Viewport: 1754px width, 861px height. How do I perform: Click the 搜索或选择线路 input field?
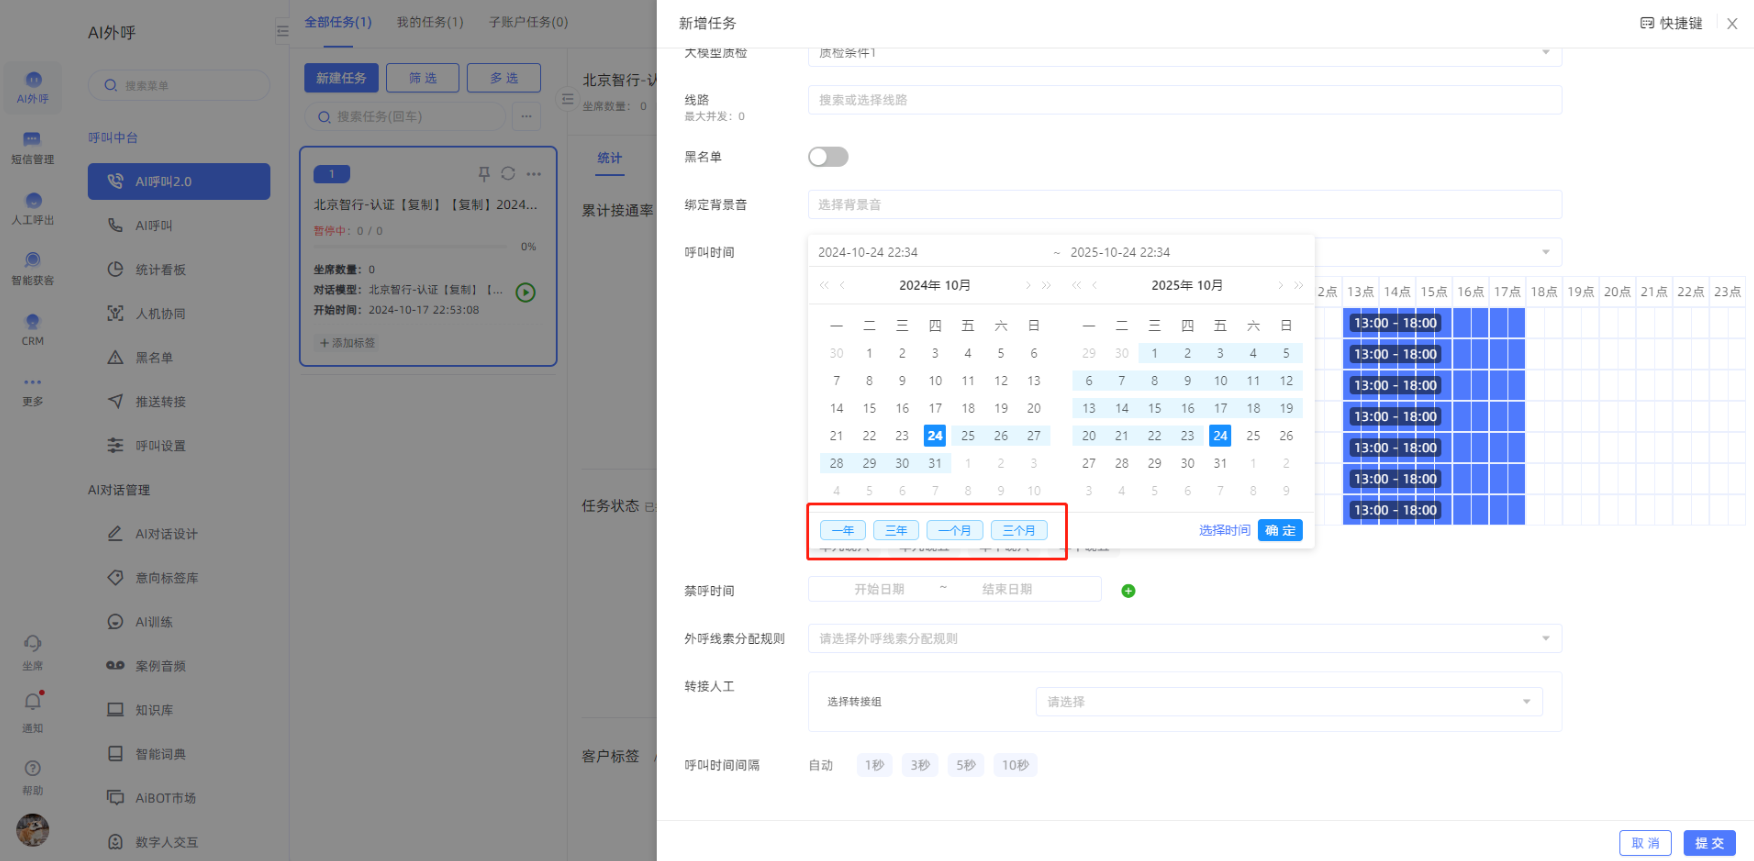click(x=1184, y=100)
